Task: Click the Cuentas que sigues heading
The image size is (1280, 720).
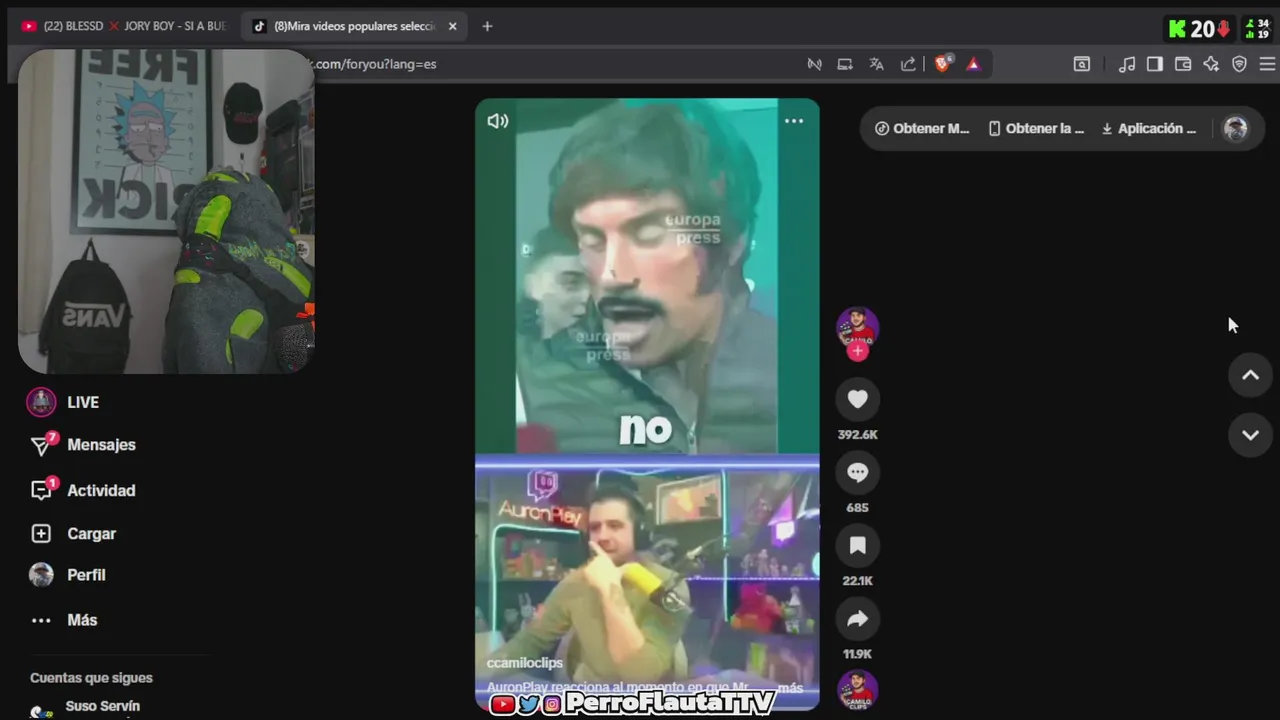Action: click(x=91, y=678)
